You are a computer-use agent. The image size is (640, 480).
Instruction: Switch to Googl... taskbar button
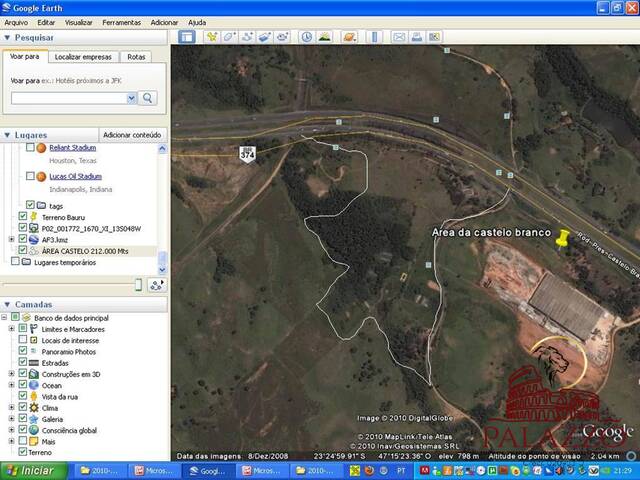click(x=208, y=471)
